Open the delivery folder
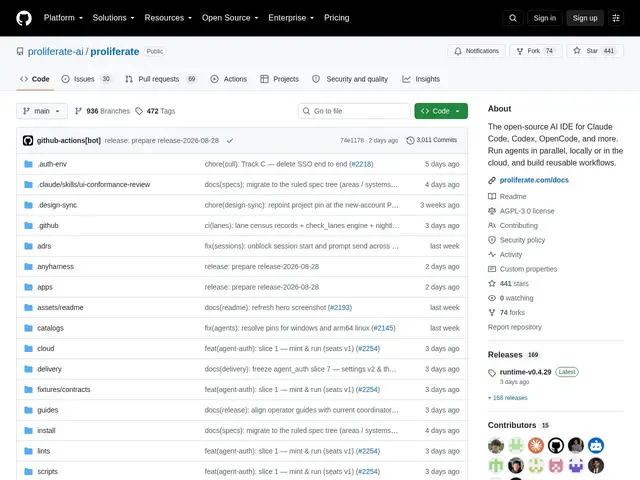The height and width of the screenshot is (480, 640). (49, 369)
